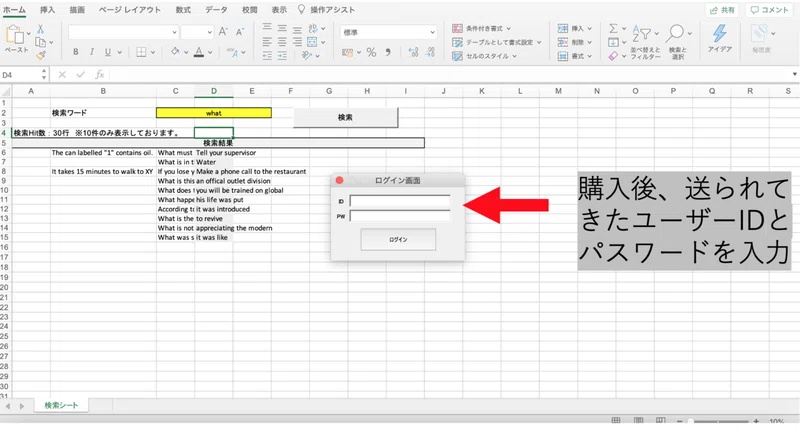Click the Clear eraser icon
The height and width of the screenshot is (432, 800).
(613, 56)
